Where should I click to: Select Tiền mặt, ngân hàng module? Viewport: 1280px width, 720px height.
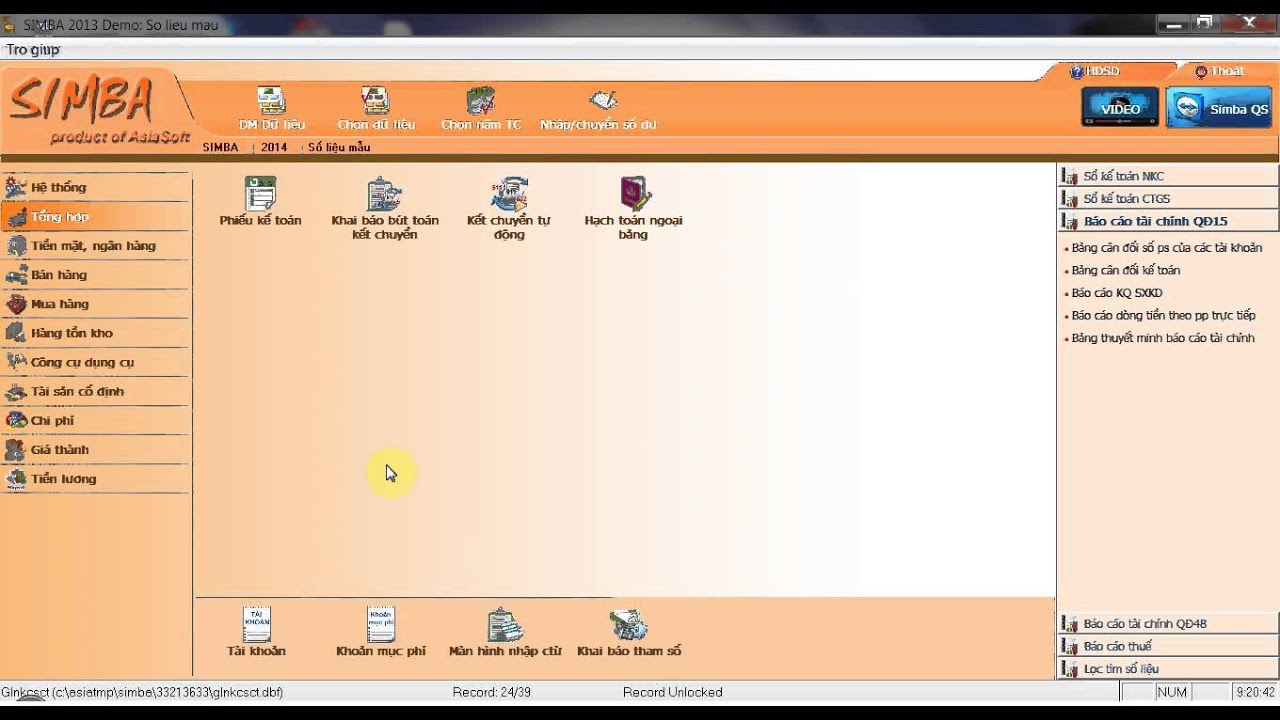tap(95, 246)
